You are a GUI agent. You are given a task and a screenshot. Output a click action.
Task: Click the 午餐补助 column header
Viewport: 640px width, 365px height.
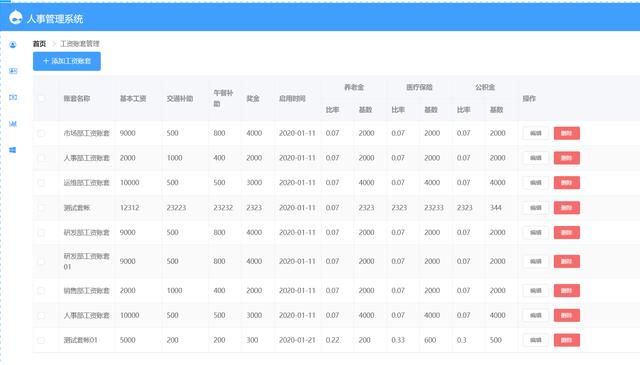pyautogui.click(x=223, y=98)
